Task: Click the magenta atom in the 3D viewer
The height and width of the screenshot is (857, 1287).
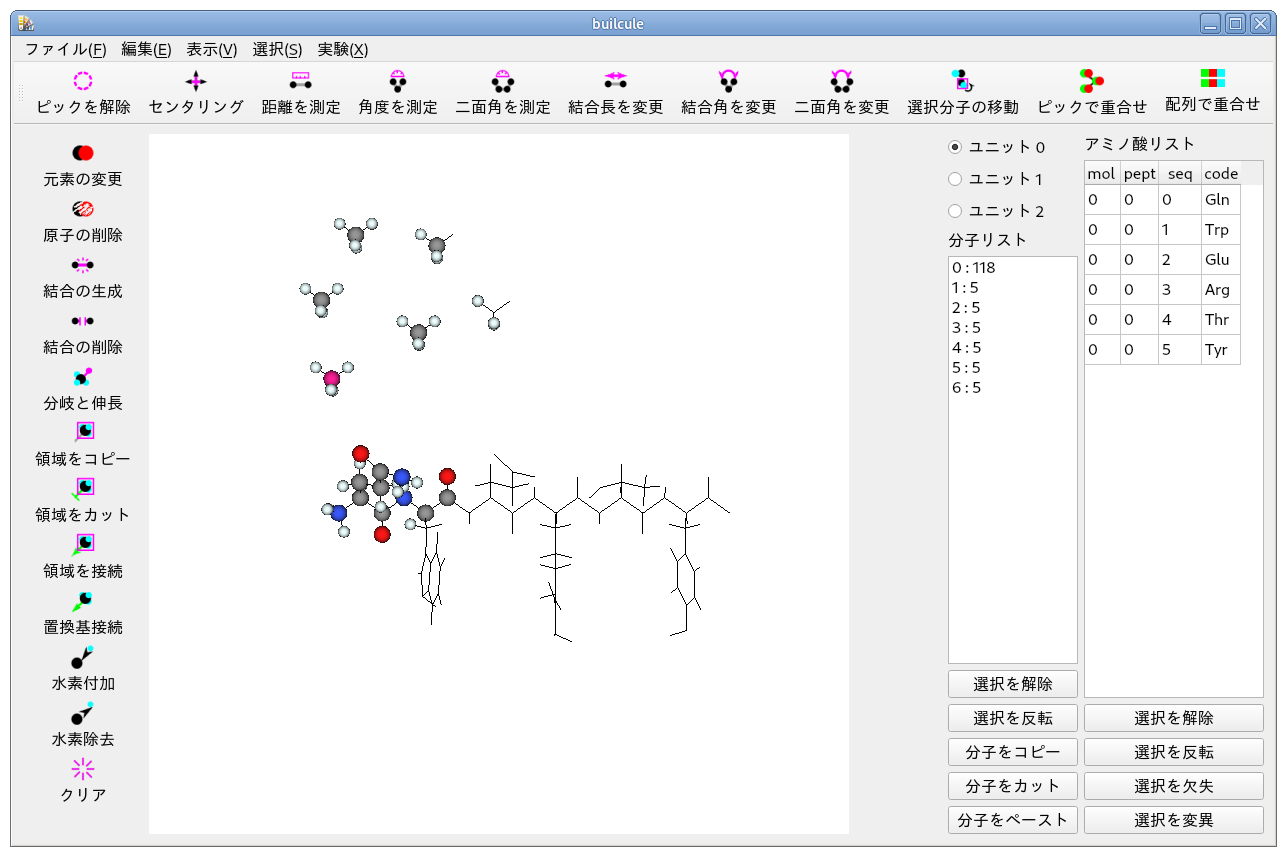Action: 332,378
